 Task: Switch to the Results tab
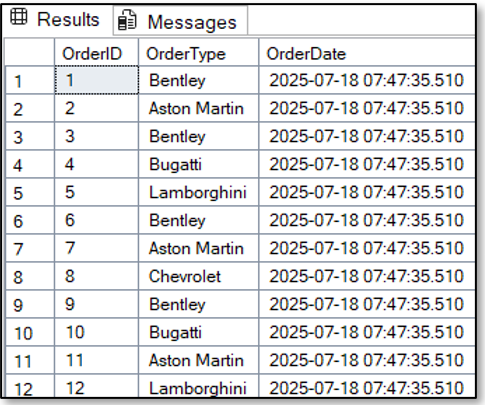tap(57, 19)
